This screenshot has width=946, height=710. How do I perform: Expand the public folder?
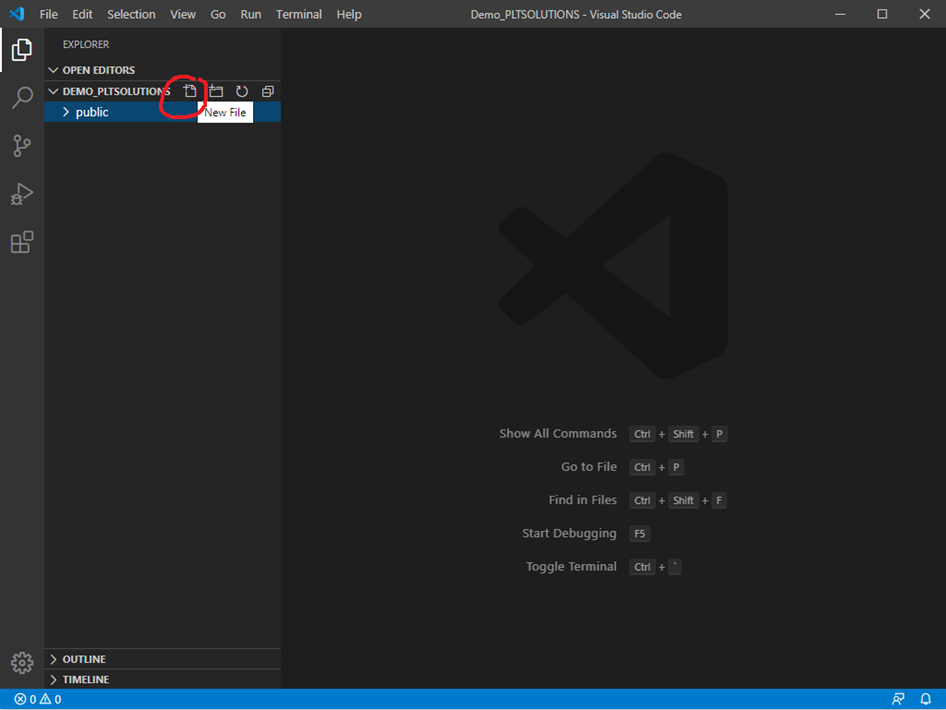(x=162, y=112)
